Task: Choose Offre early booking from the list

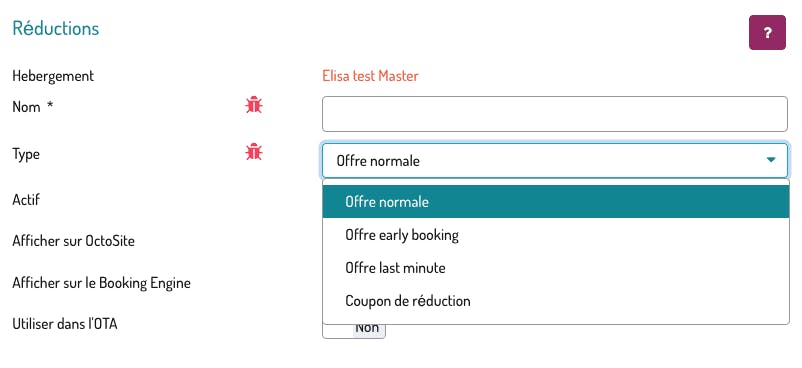Action: [556, 235]
